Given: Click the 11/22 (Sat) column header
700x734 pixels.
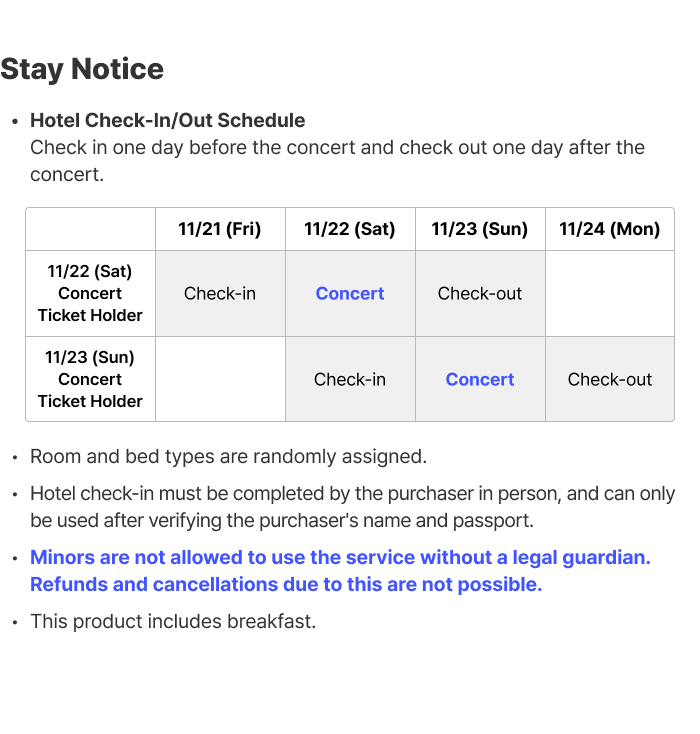Looking at the screenshot, I should pyautogui.click(x=350, y=229).
